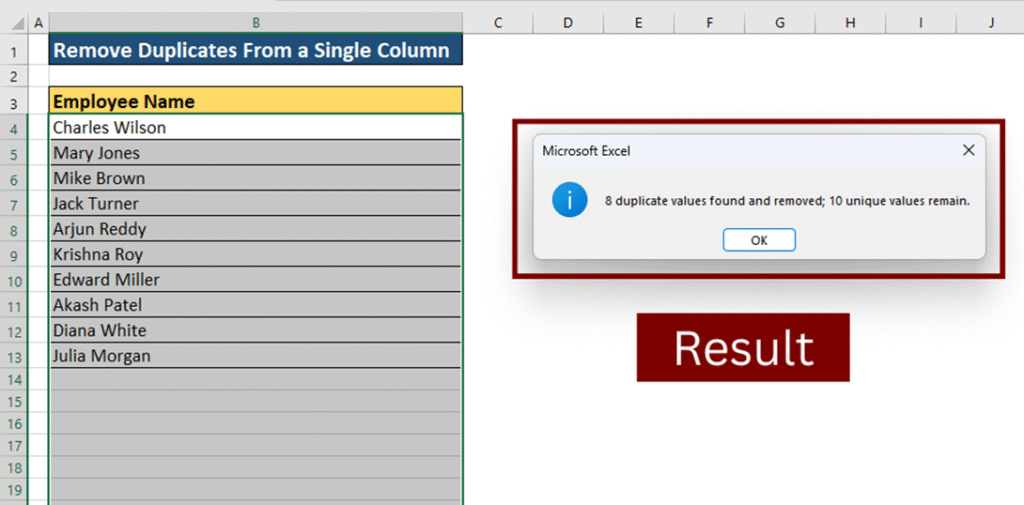Image resolution: width=1024 pixels, height=505 pixels.
Task: Click the Employee Name header cell
Action: [256, 101]
